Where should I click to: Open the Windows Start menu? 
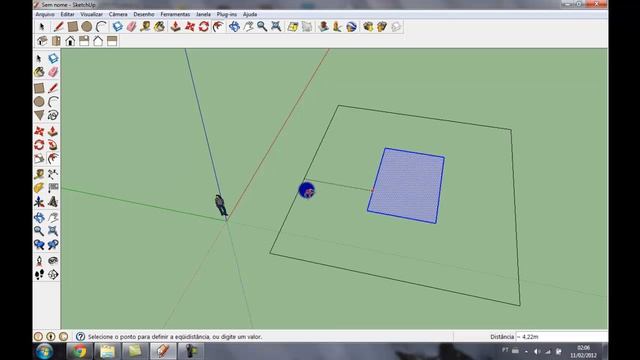[44, 351]
